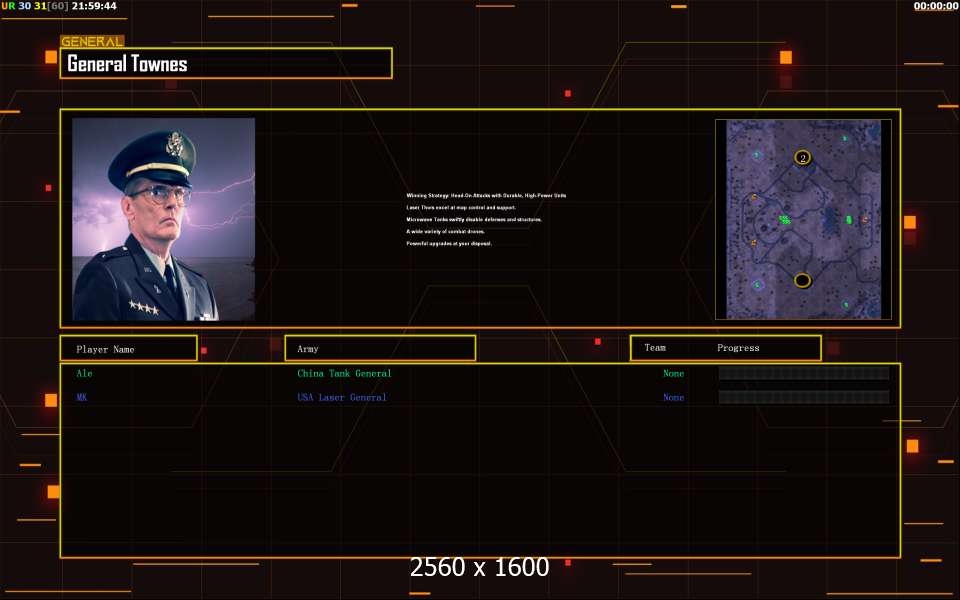
Task: Click the China Tank General army entry
Action: 344,373
